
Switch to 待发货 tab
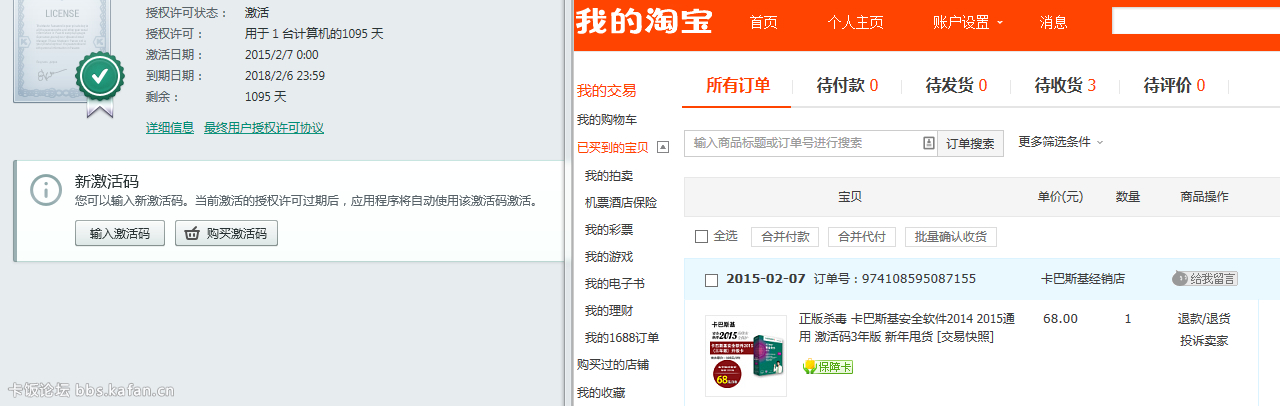point(956,85)
